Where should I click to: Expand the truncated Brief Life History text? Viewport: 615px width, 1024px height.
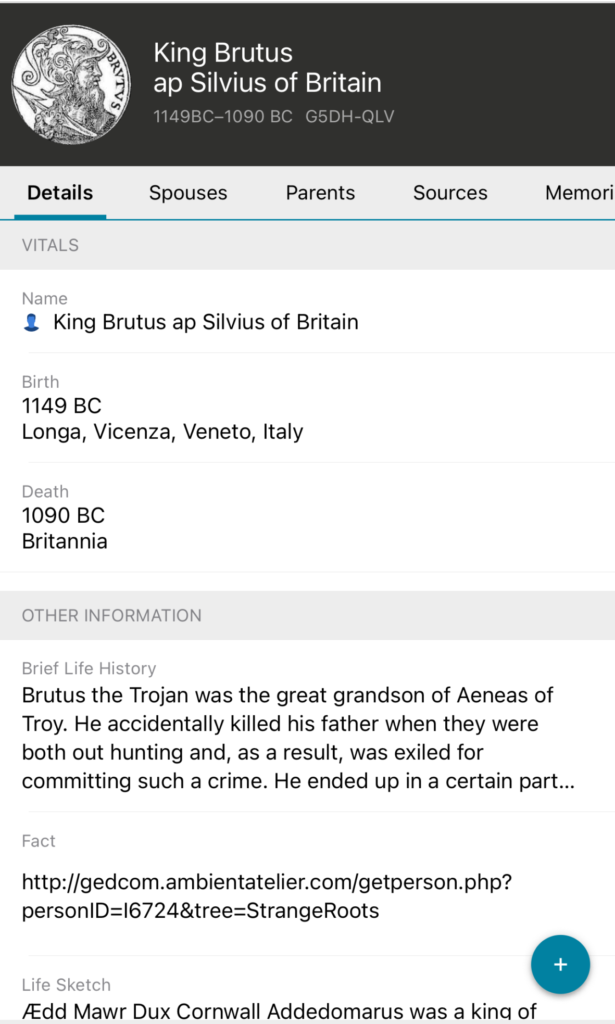[x=298, y=738]
